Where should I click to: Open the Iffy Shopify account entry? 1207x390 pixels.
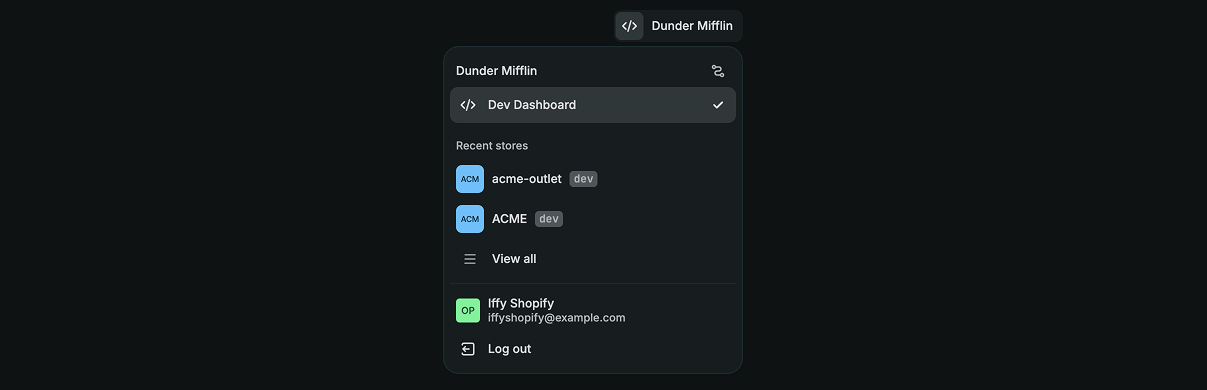tap(593, 310)
